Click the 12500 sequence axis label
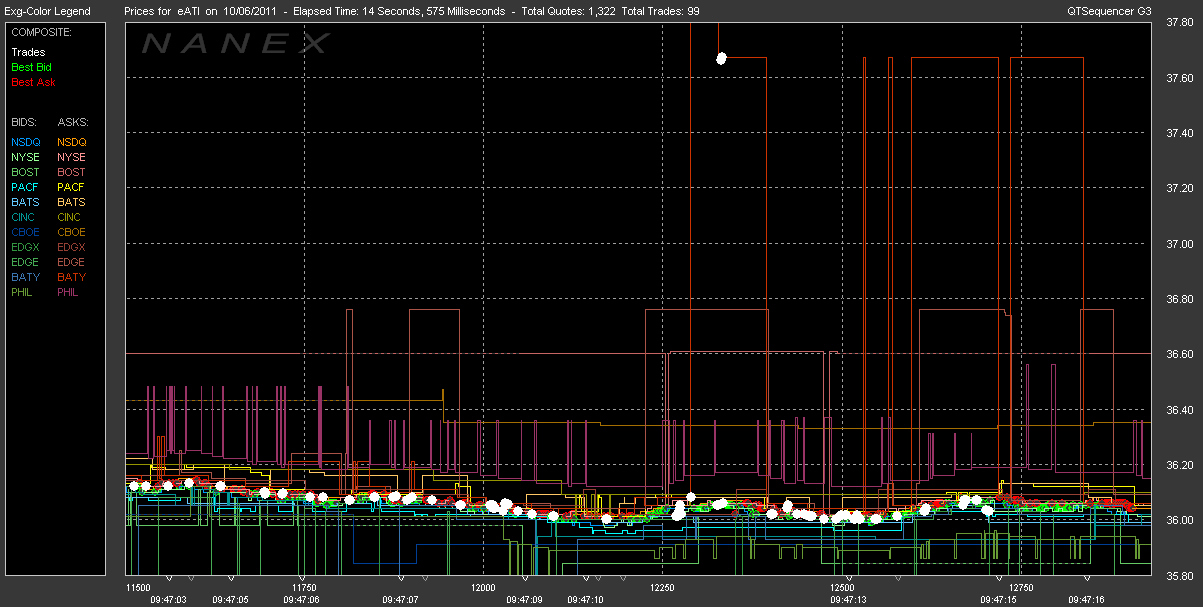Viewport: 1203px width, 607px height. [x=842, y=588]
